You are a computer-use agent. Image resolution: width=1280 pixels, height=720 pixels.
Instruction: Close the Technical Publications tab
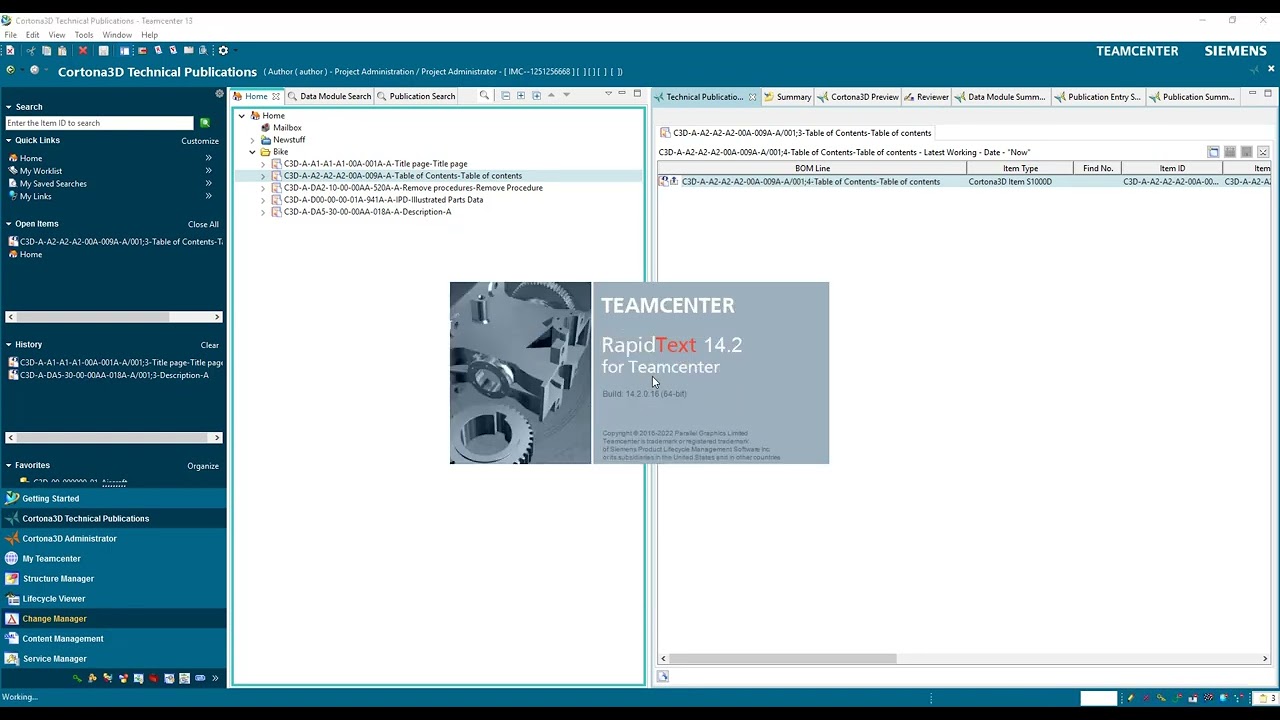[x=752, y=97]
